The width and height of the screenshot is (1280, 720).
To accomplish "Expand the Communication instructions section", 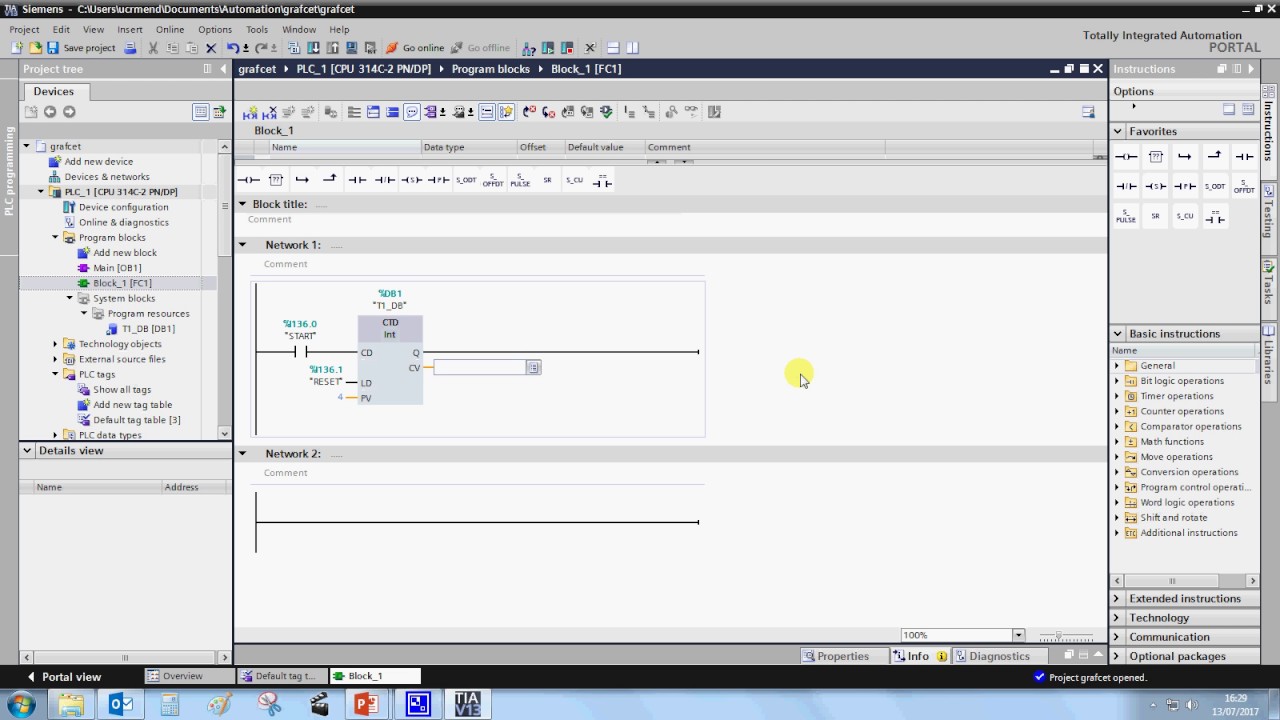I will [x=1117, y=637].
